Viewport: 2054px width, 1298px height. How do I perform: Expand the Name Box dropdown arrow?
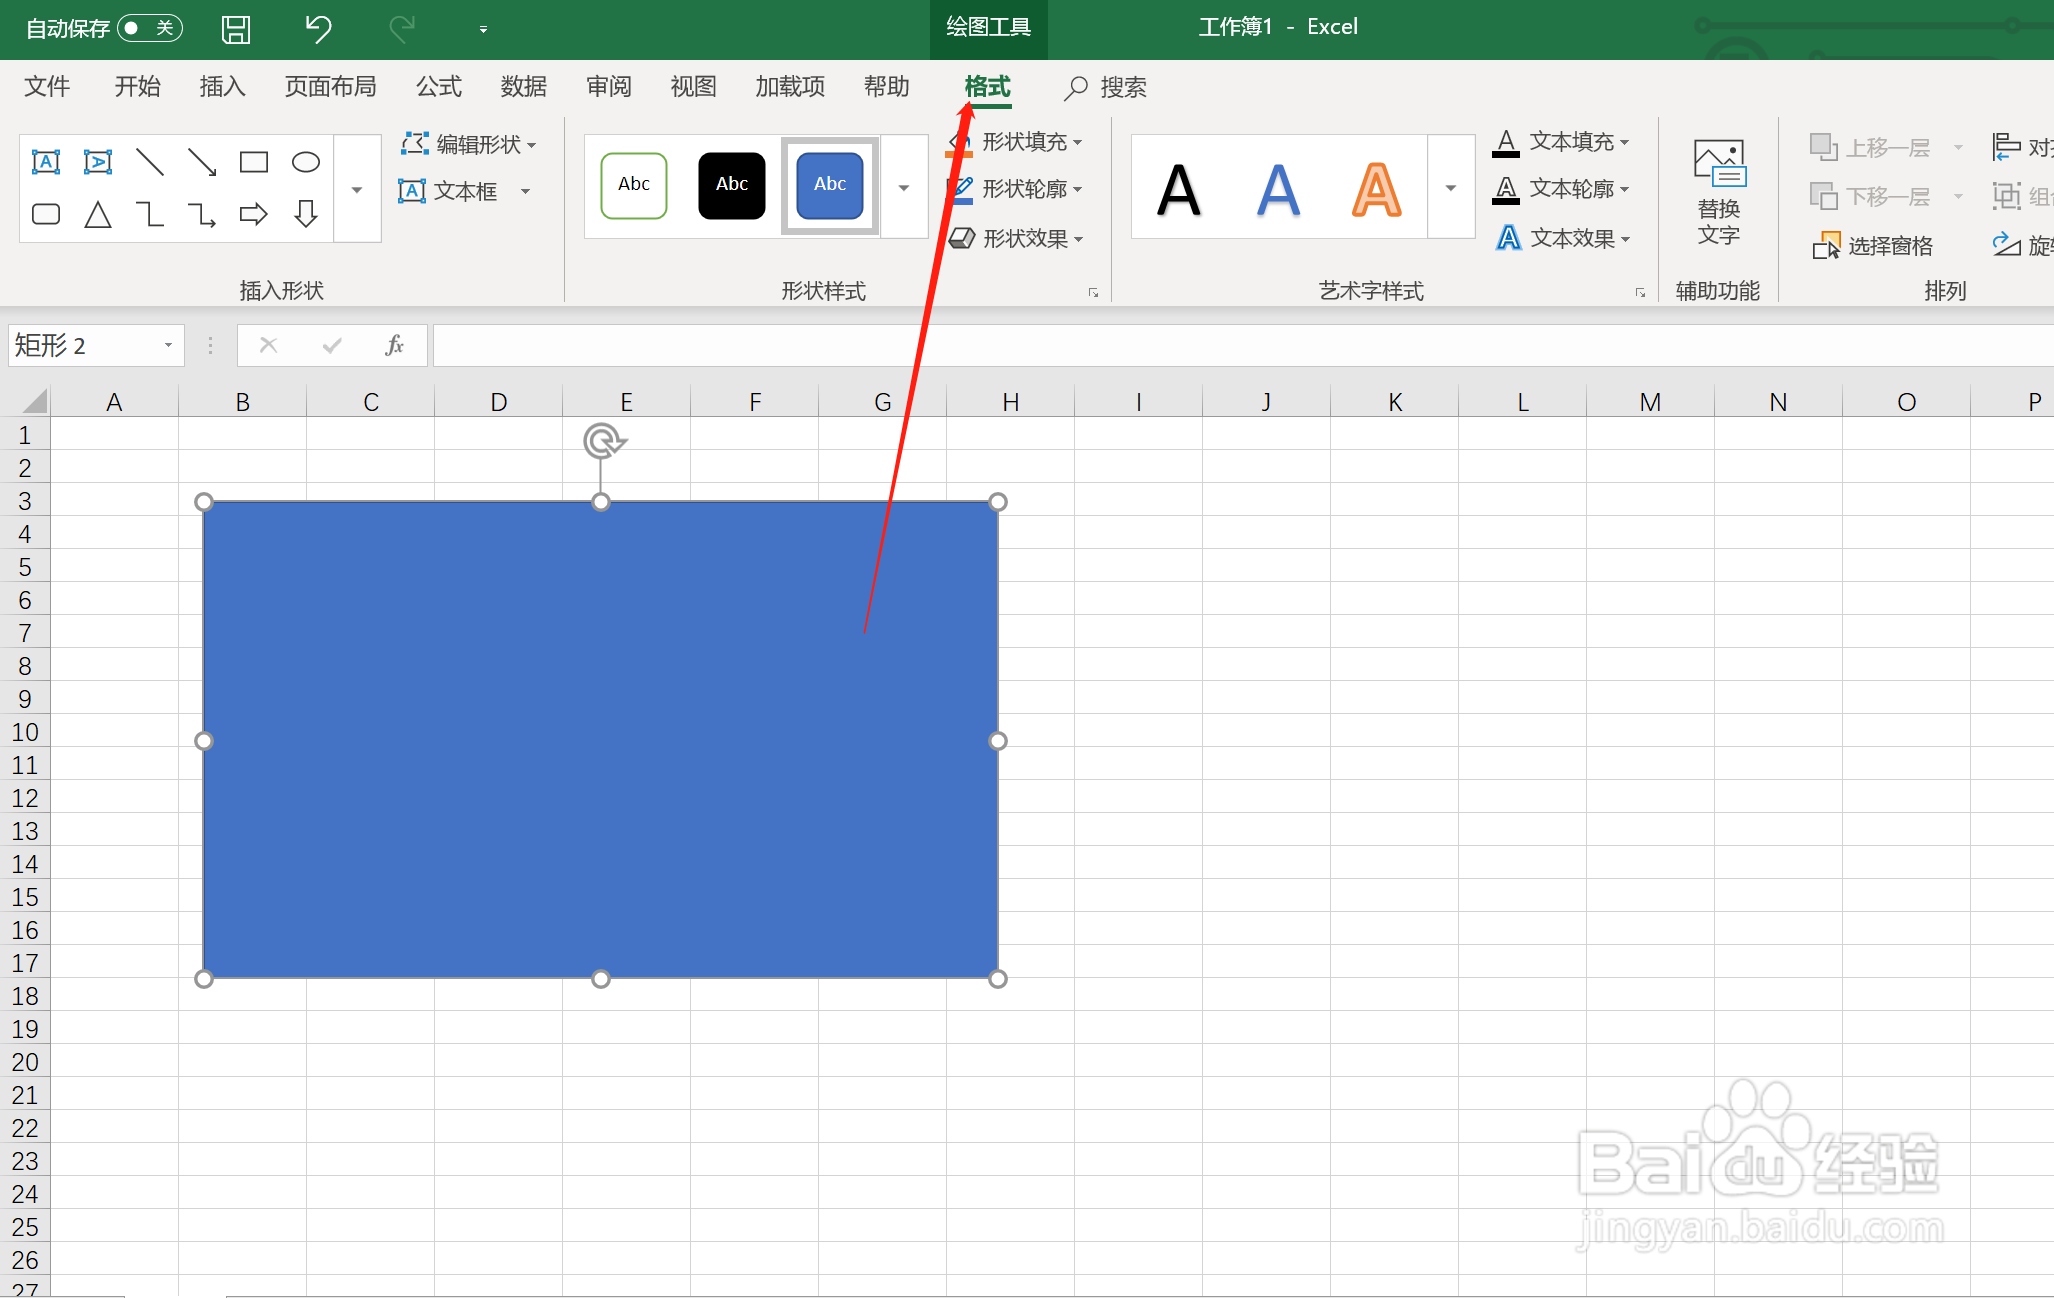point(168,345)
